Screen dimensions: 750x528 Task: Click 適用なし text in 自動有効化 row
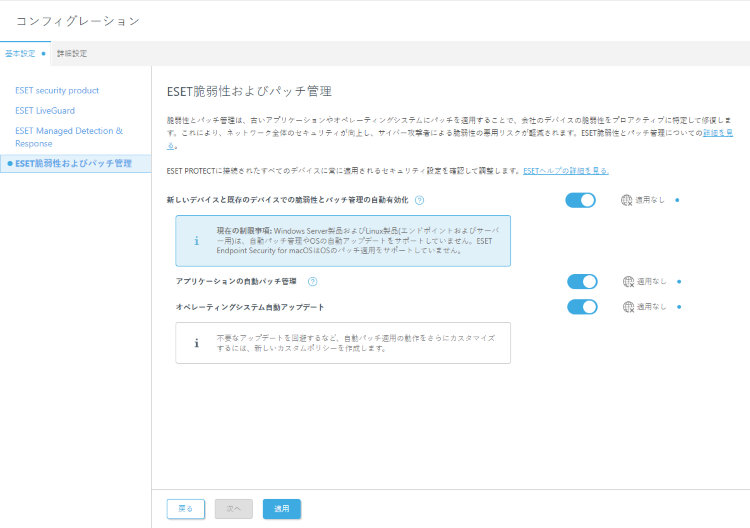click(650, 200)
